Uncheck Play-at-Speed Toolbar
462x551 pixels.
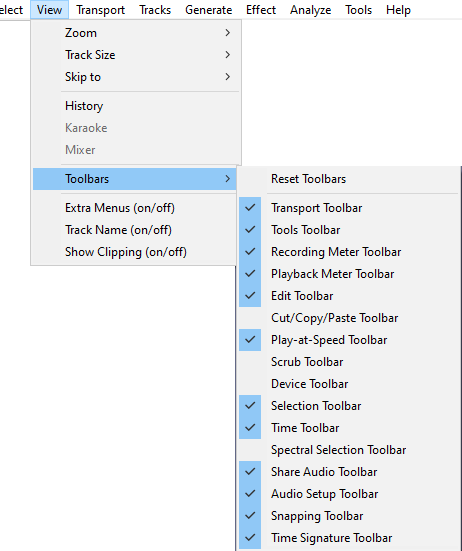(349, 340)
